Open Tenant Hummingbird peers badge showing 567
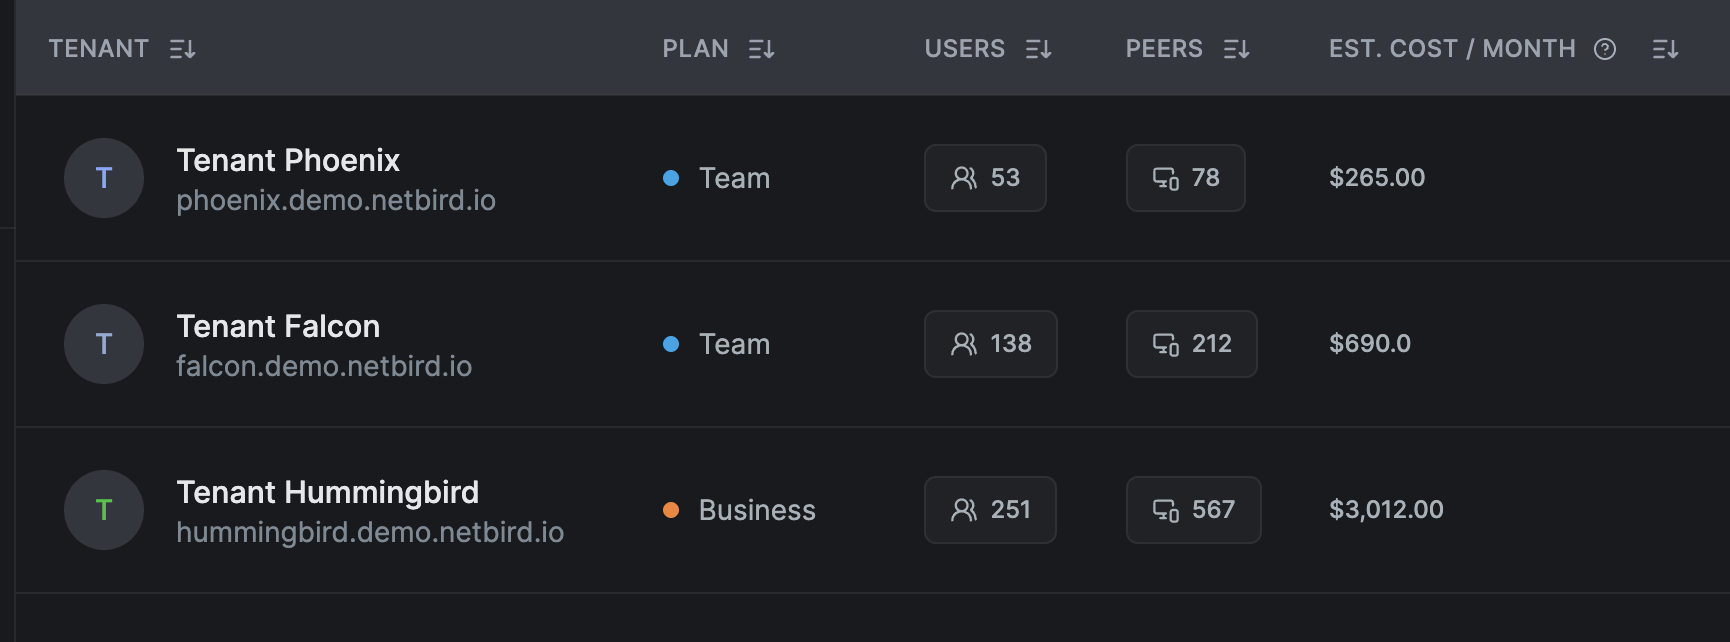Screen dimensions: 1730x642 click(1193, 510)
